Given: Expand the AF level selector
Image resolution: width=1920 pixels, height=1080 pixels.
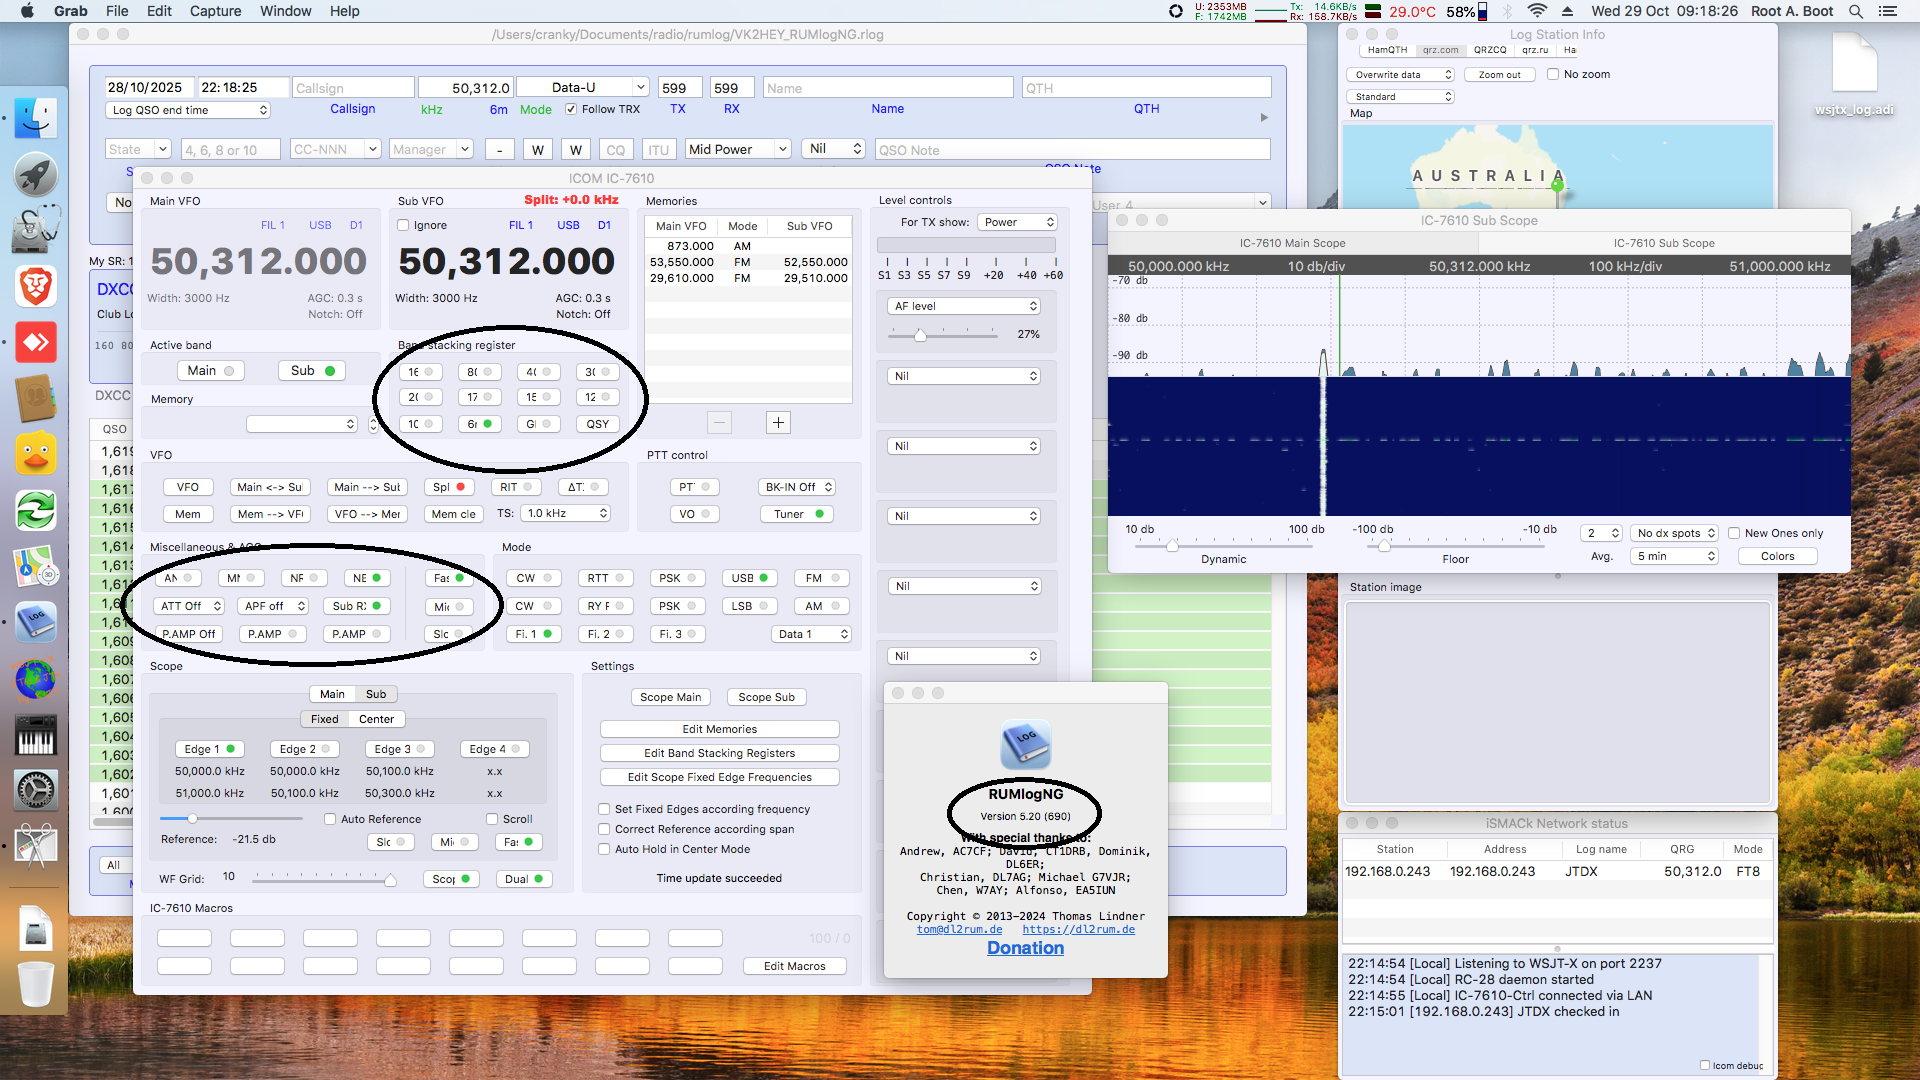Looking at the screenshot, I should tap(965, 306).
